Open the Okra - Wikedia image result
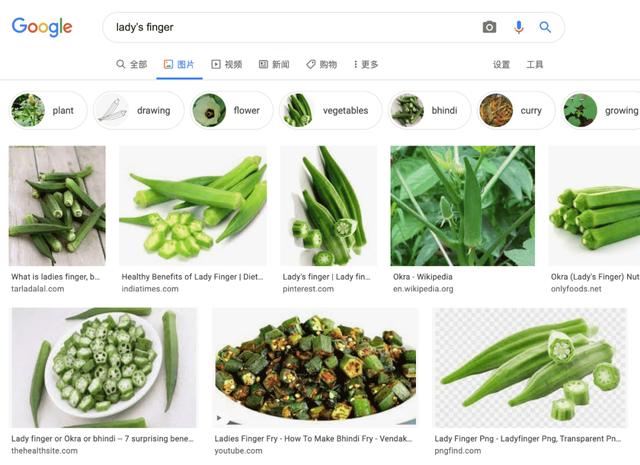This screenshot has width=640, height=465. click(x=462, y=205)
